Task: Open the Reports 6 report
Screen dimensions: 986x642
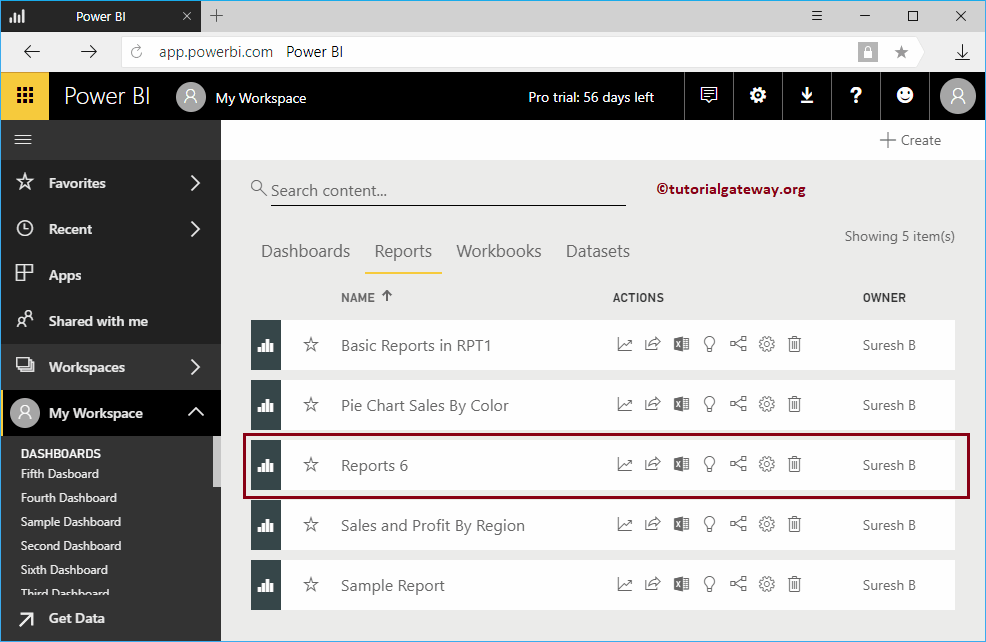Action: [x=374, y=465]
